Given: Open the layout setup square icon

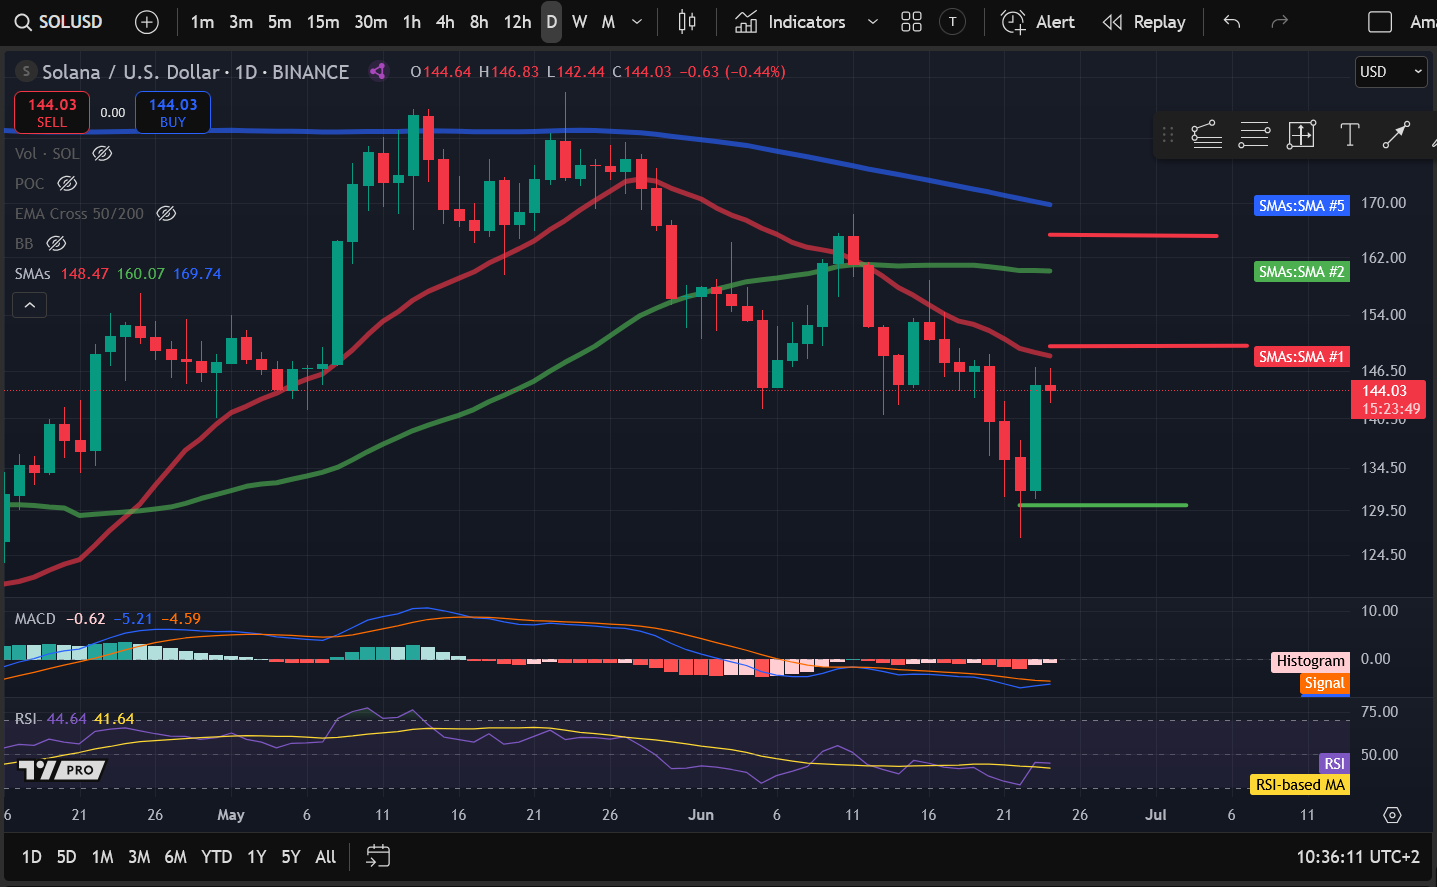Looking at the screenshot, I should click(1380, 22).
